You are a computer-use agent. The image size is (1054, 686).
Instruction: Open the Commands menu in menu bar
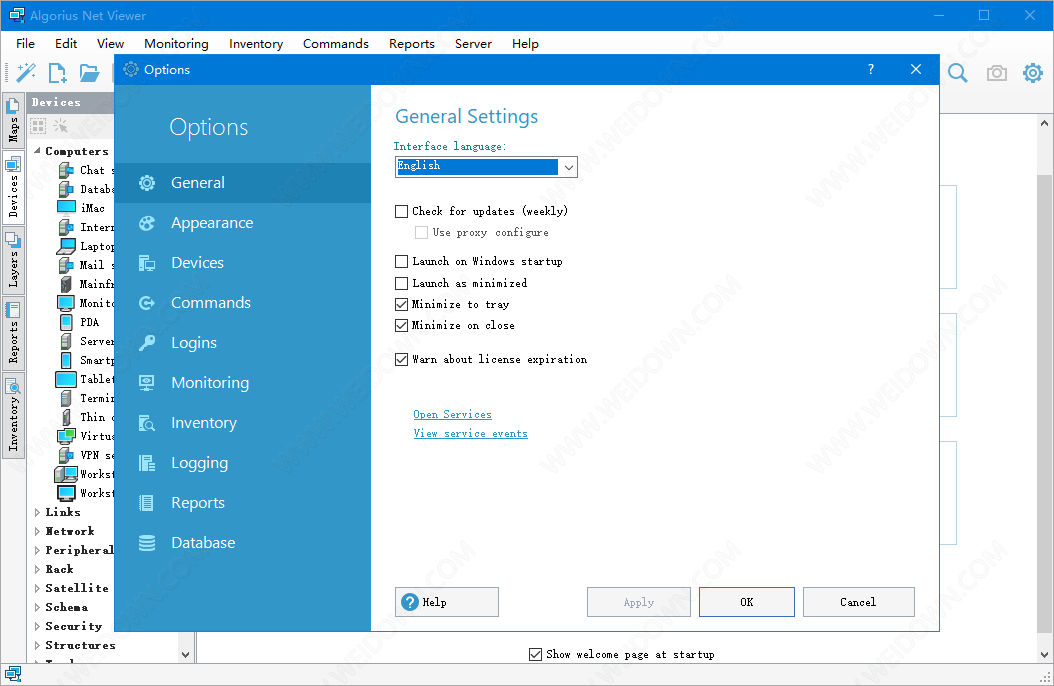335,44
